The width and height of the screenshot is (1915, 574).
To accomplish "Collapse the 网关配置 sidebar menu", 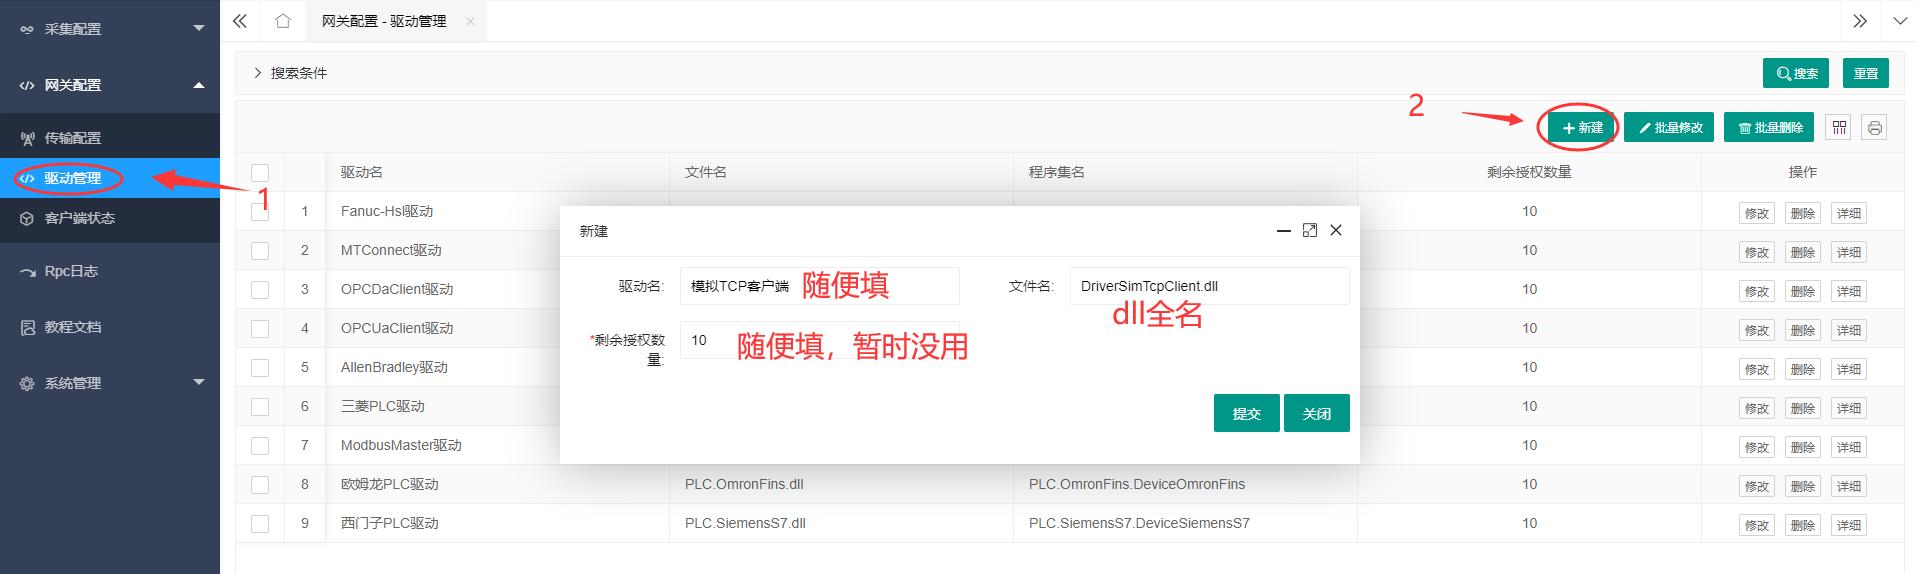I will point(110,85).
